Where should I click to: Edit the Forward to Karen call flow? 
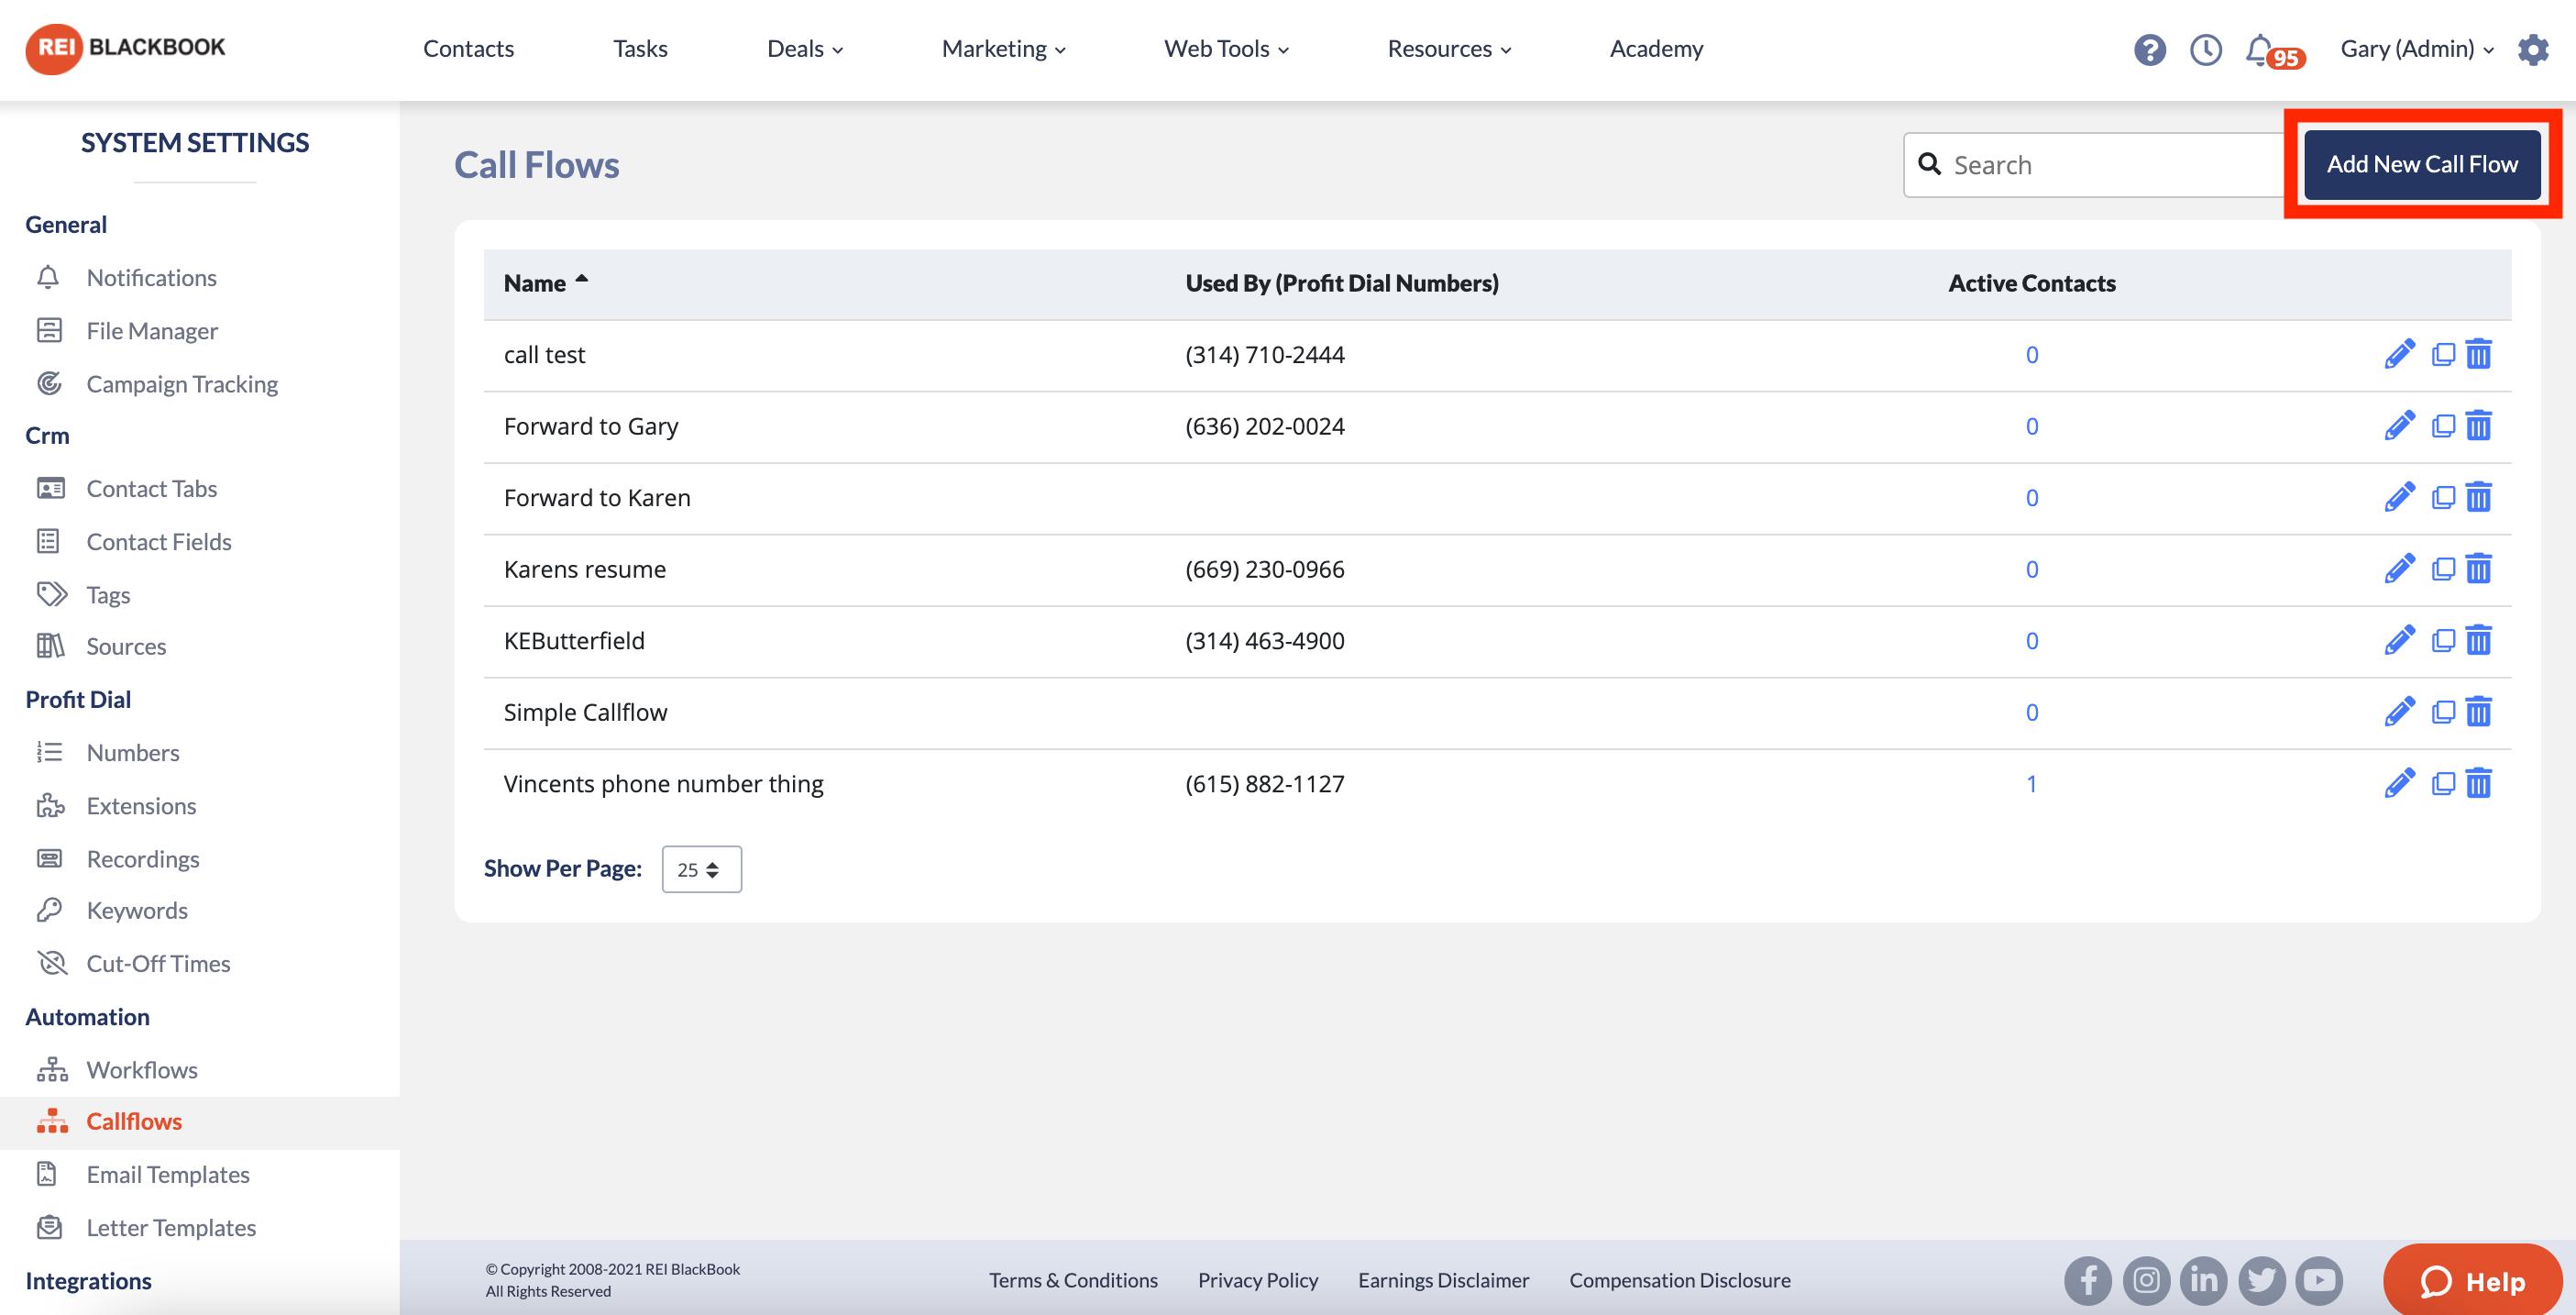point(2399,498)
